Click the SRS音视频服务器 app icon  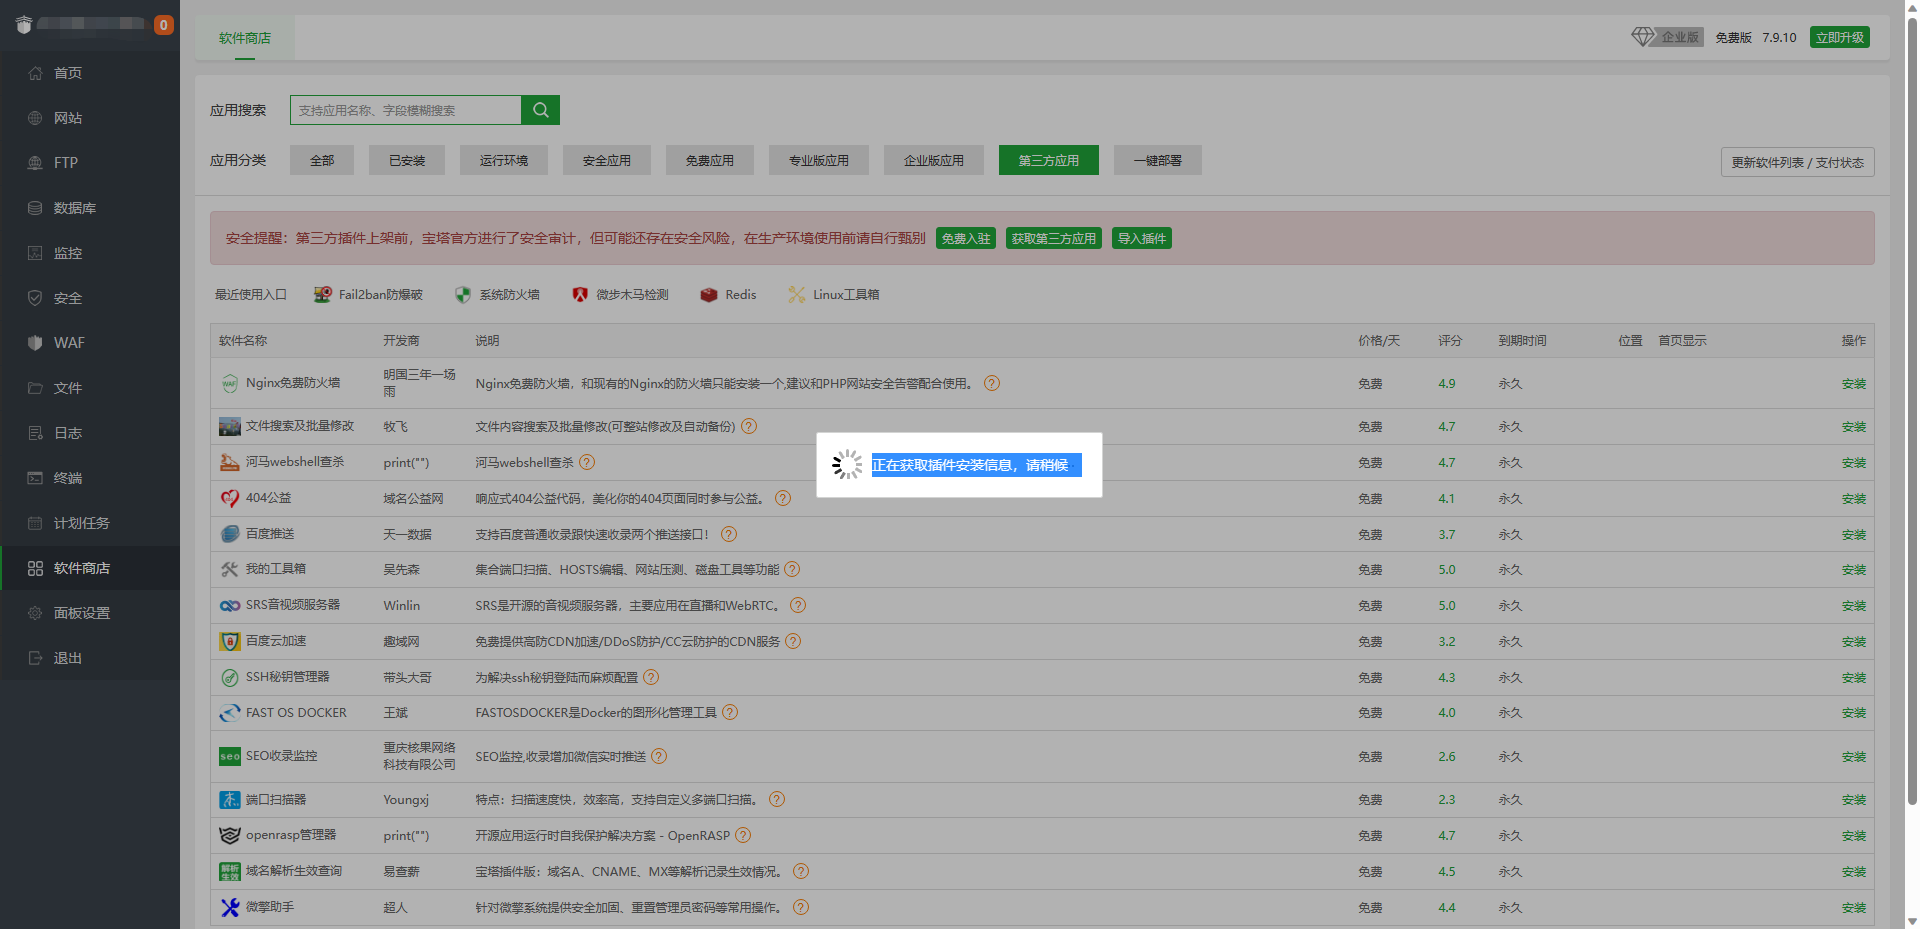(230, 605)
